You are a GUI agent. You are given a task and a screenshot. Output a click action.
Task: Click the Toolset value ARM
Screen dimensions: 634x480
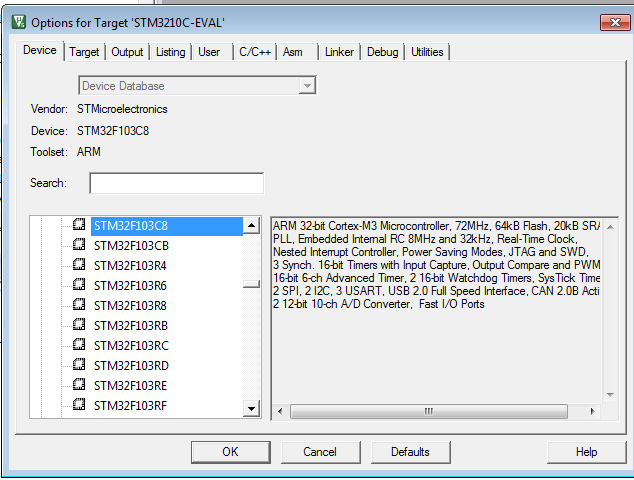point(89,152)
